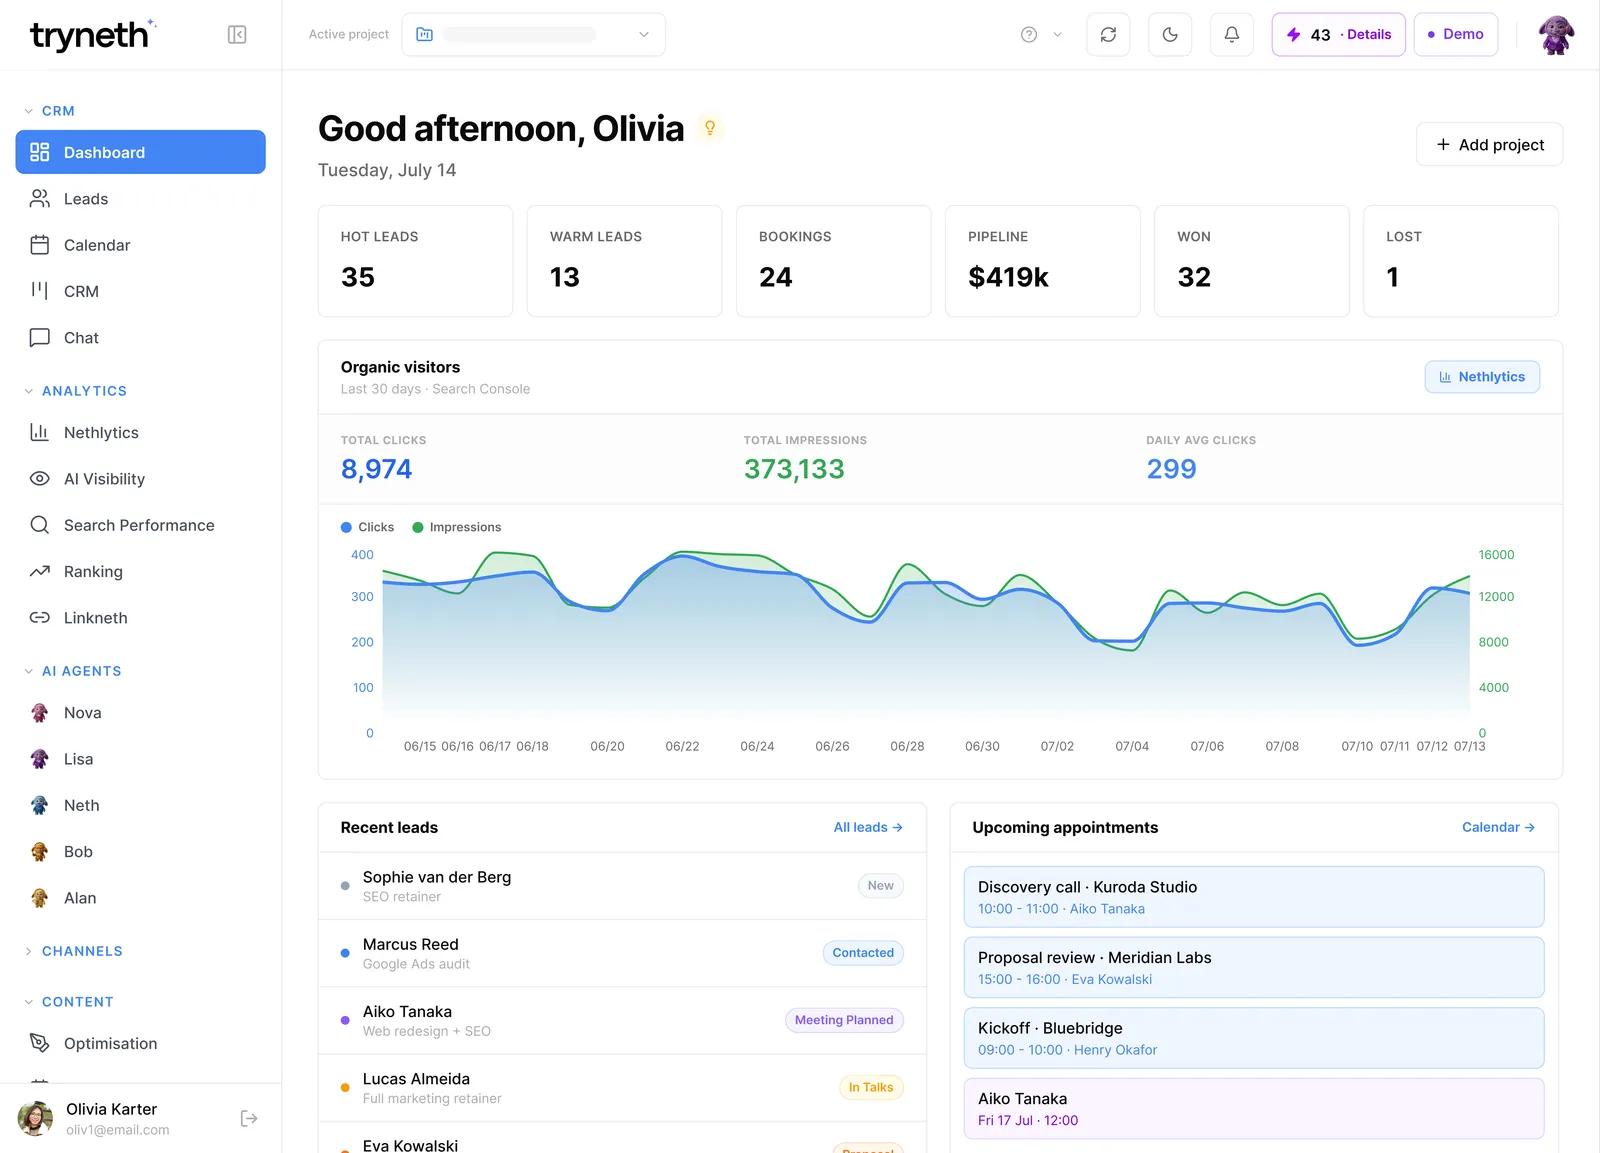Click the Total Impressions value 373,133
The width and height of the screenshot is (1600, 1153).
tap(794, 469)
